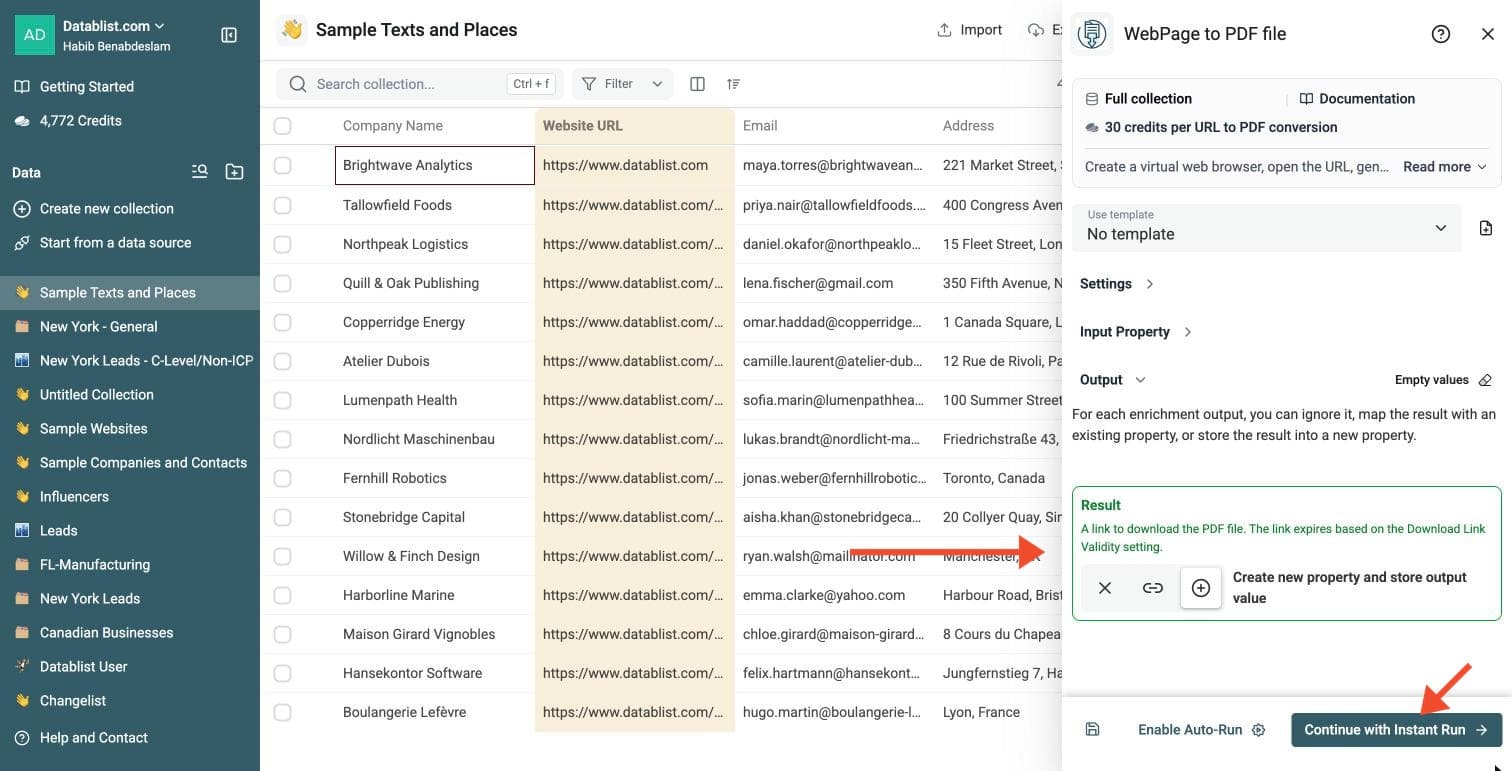Expand the Settings section

pos(1117,284)
